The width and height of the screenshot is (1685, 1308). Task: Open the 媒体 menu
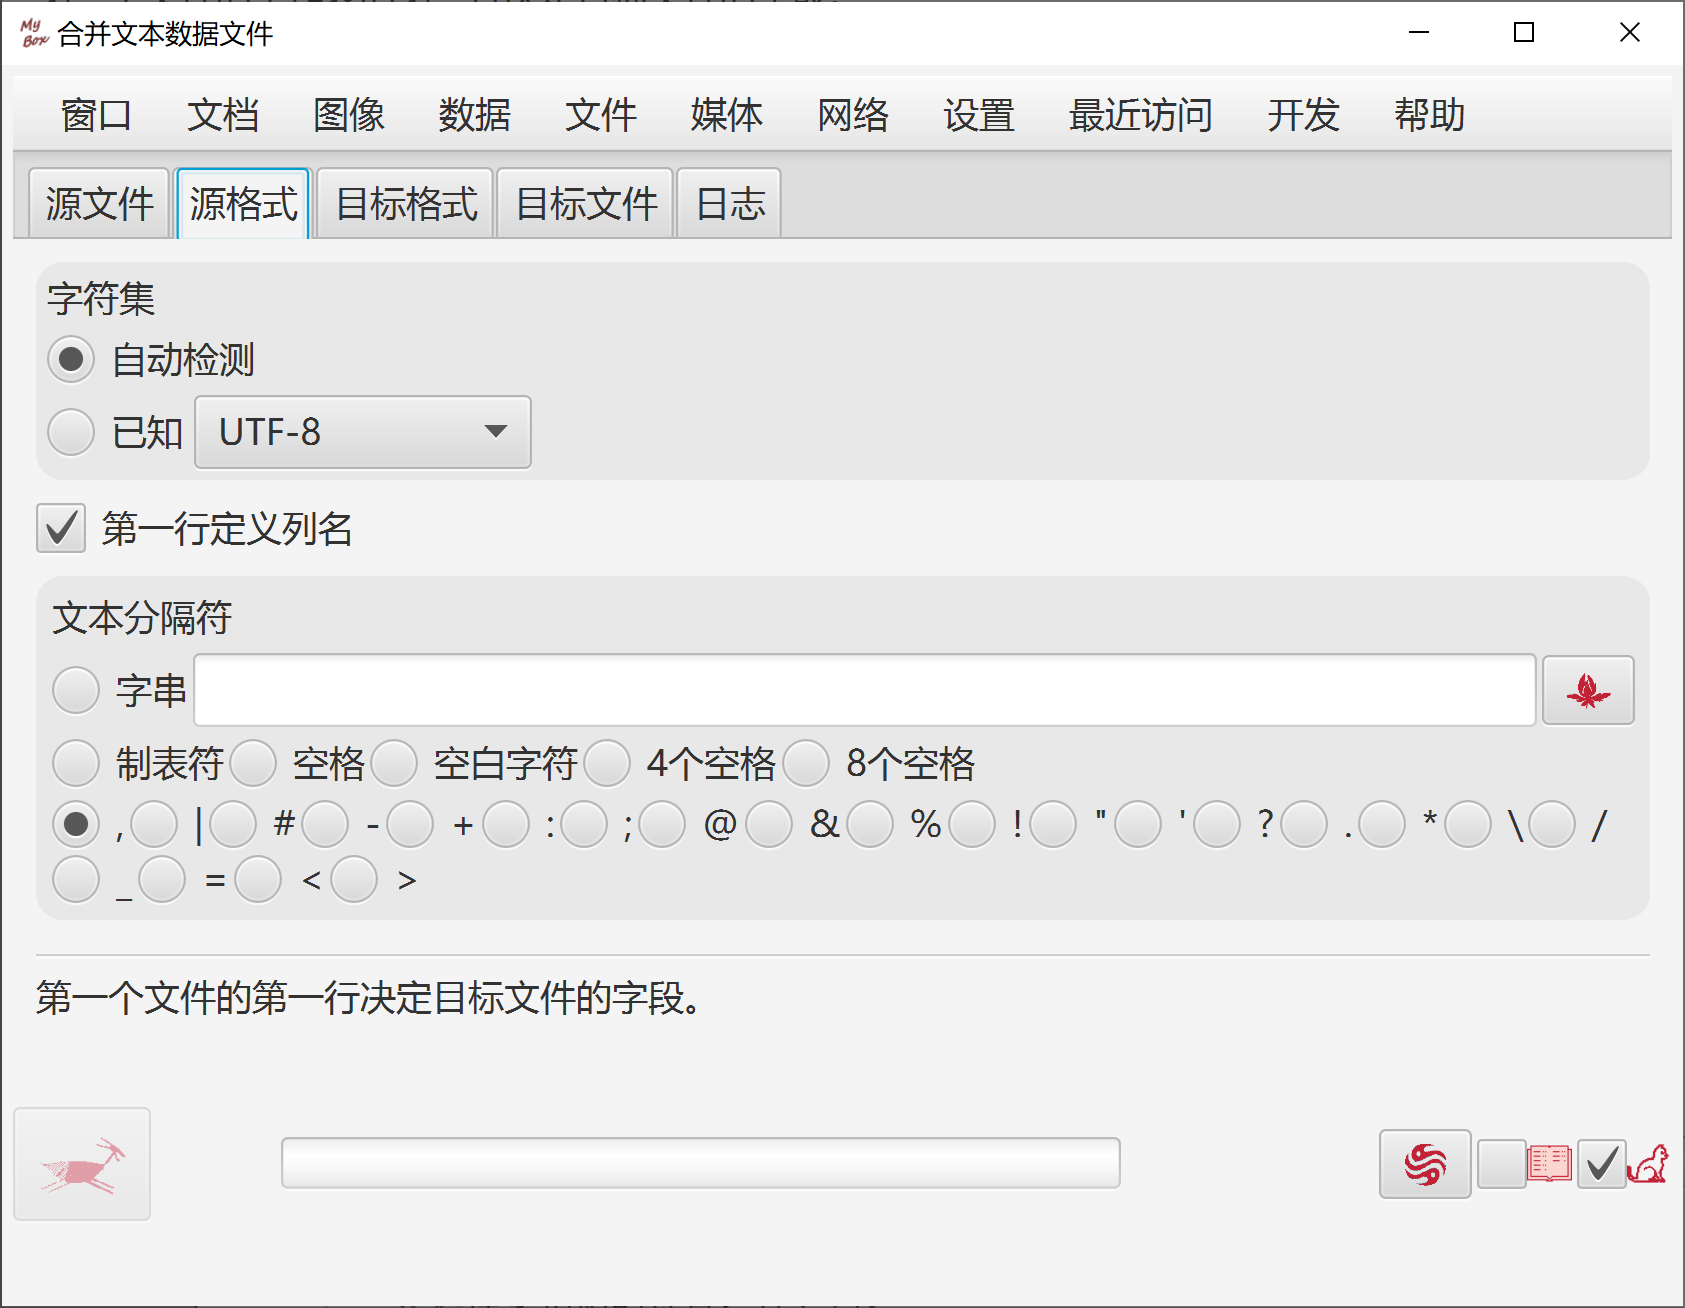pyautogui.click(x=727, y=115)
